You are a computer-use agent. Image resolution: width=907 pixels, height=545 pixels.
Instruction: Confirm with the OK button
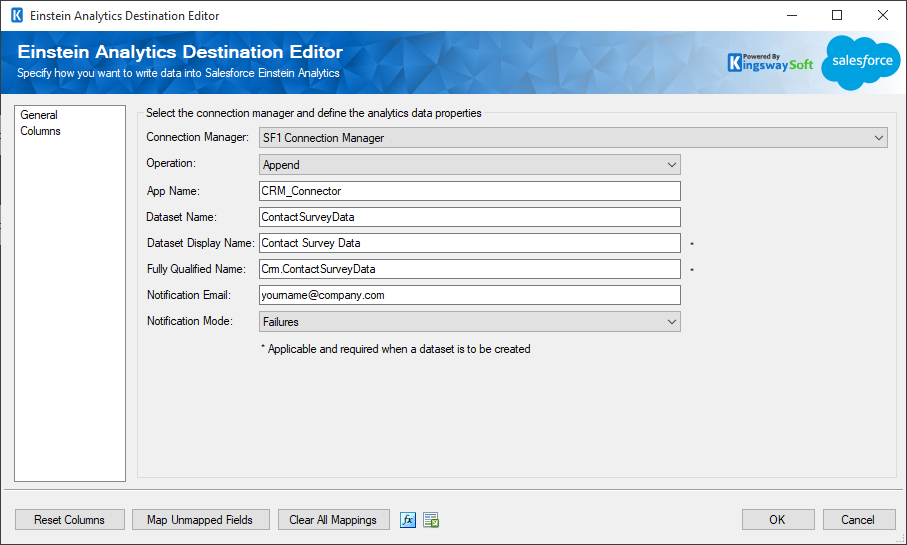click(x=778, y=520)
